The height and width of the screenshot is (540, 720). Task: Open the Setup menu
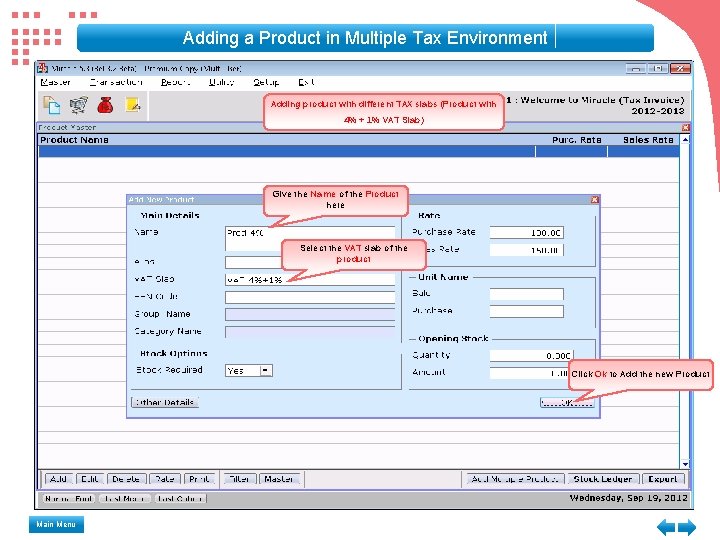click(x=266, y=82)
